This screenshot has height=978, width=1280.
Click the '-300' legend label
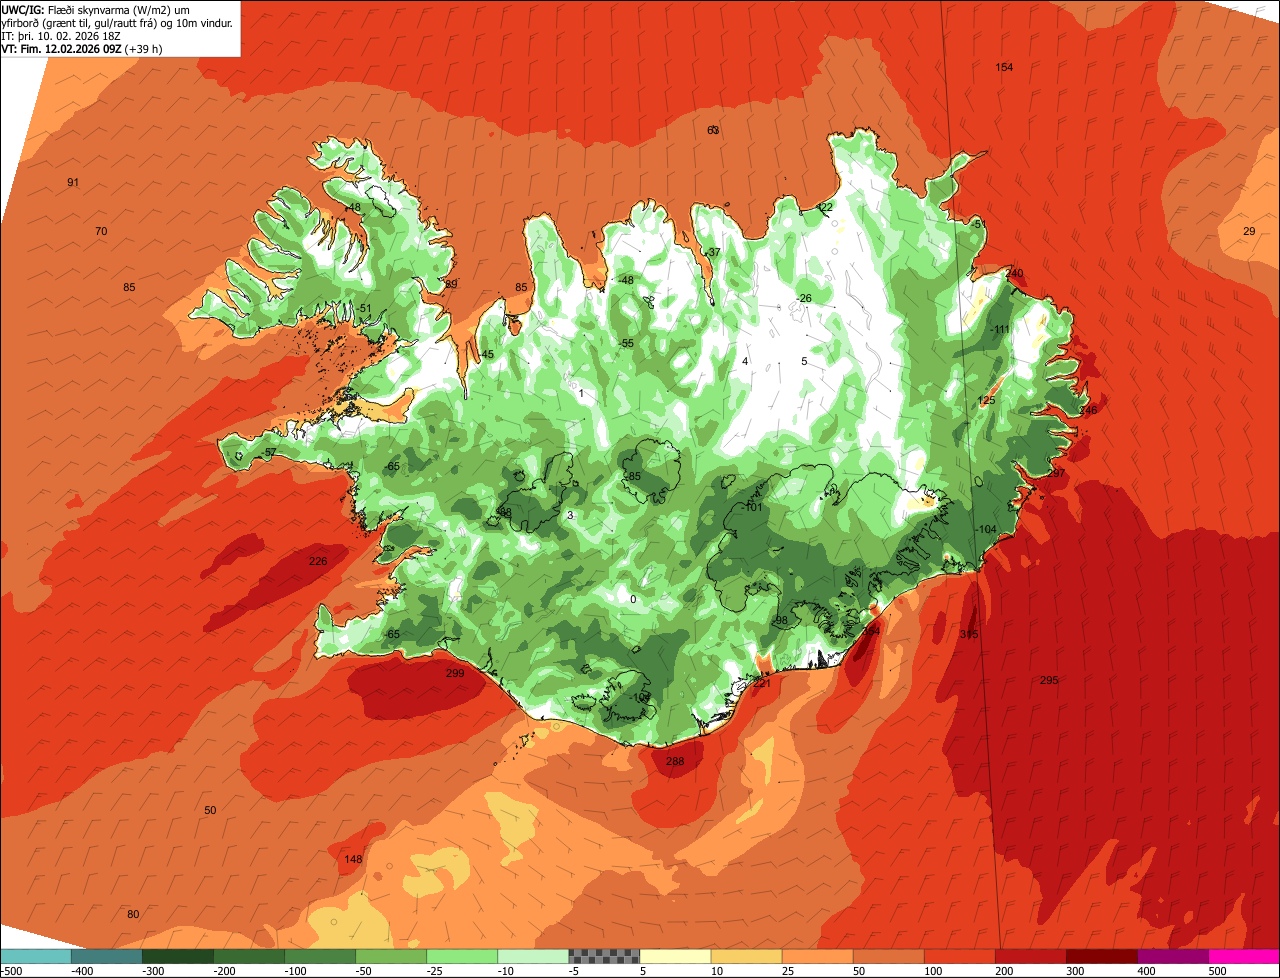153,971
